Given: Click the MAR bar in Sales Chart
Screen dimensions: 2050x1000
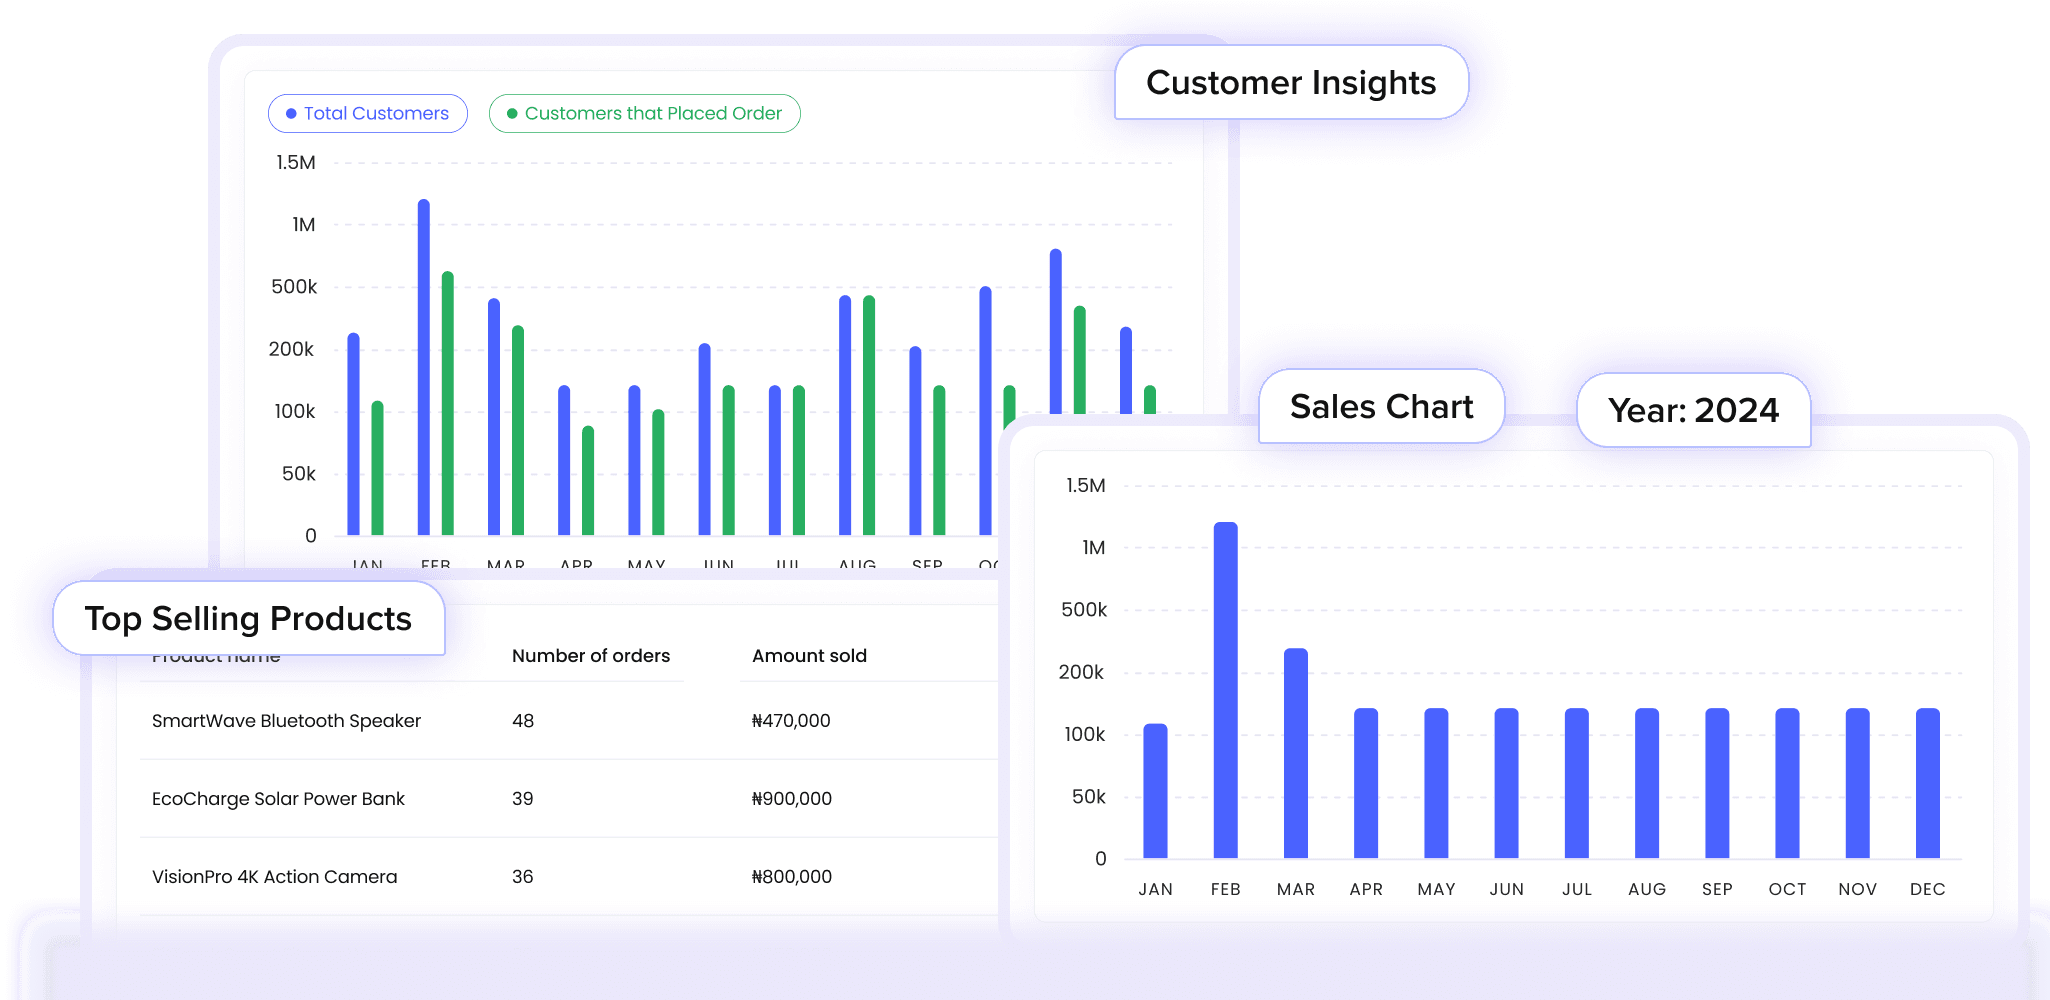Looking at the screenshot, I should 1295,753.
